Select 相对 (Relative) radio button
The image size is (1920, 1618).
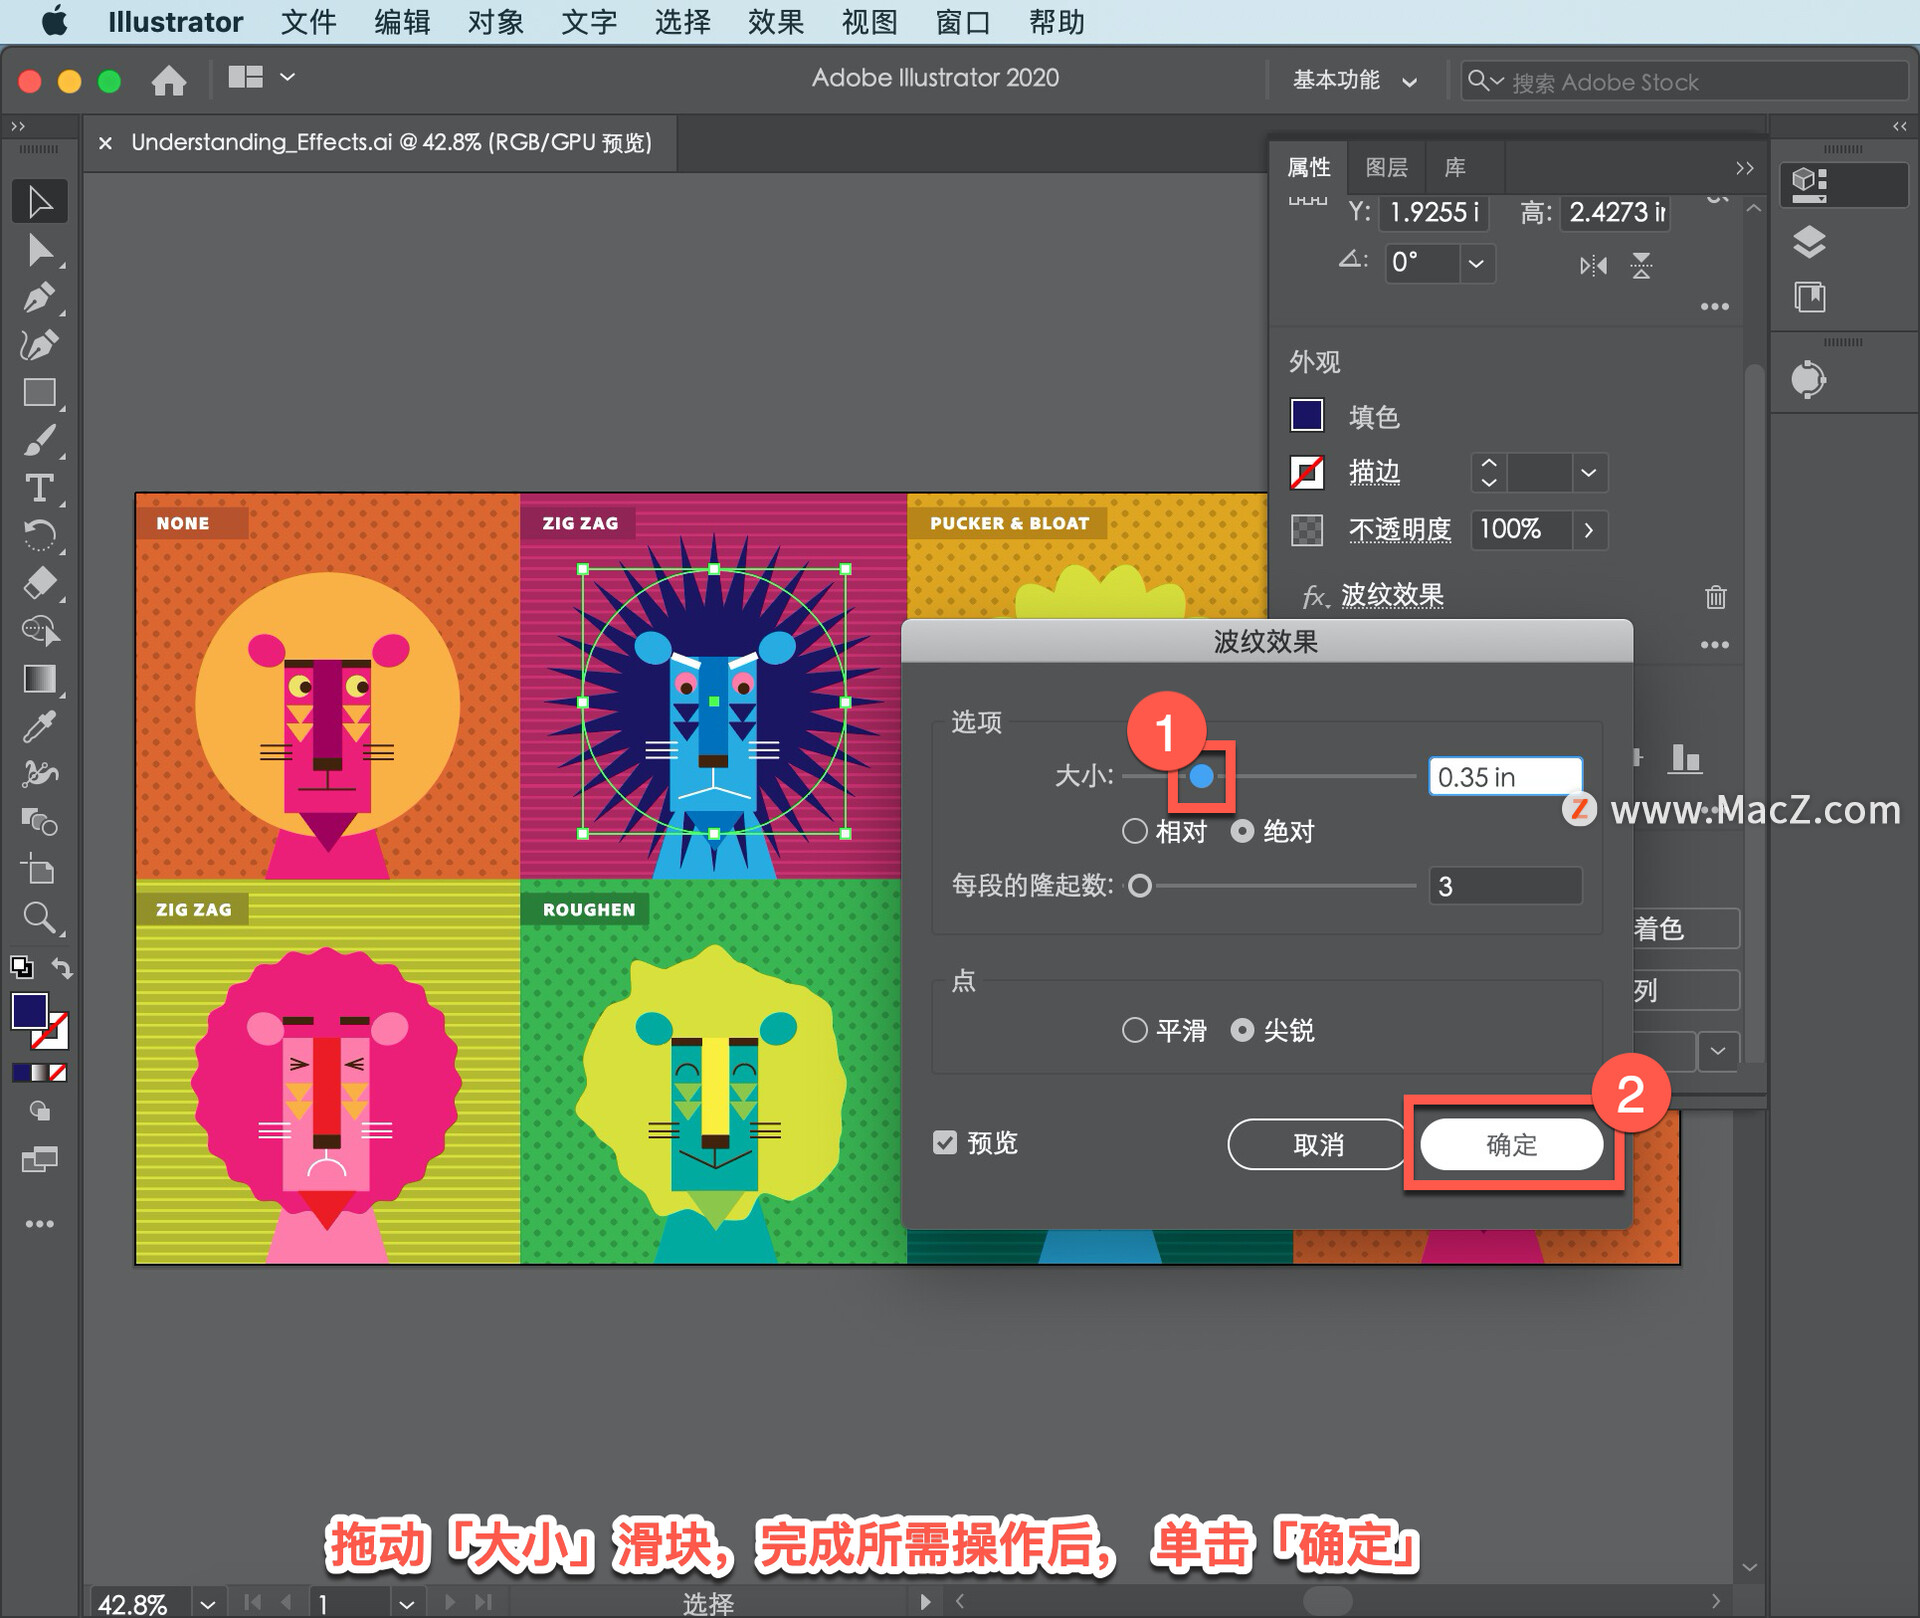pos(1132,830)
